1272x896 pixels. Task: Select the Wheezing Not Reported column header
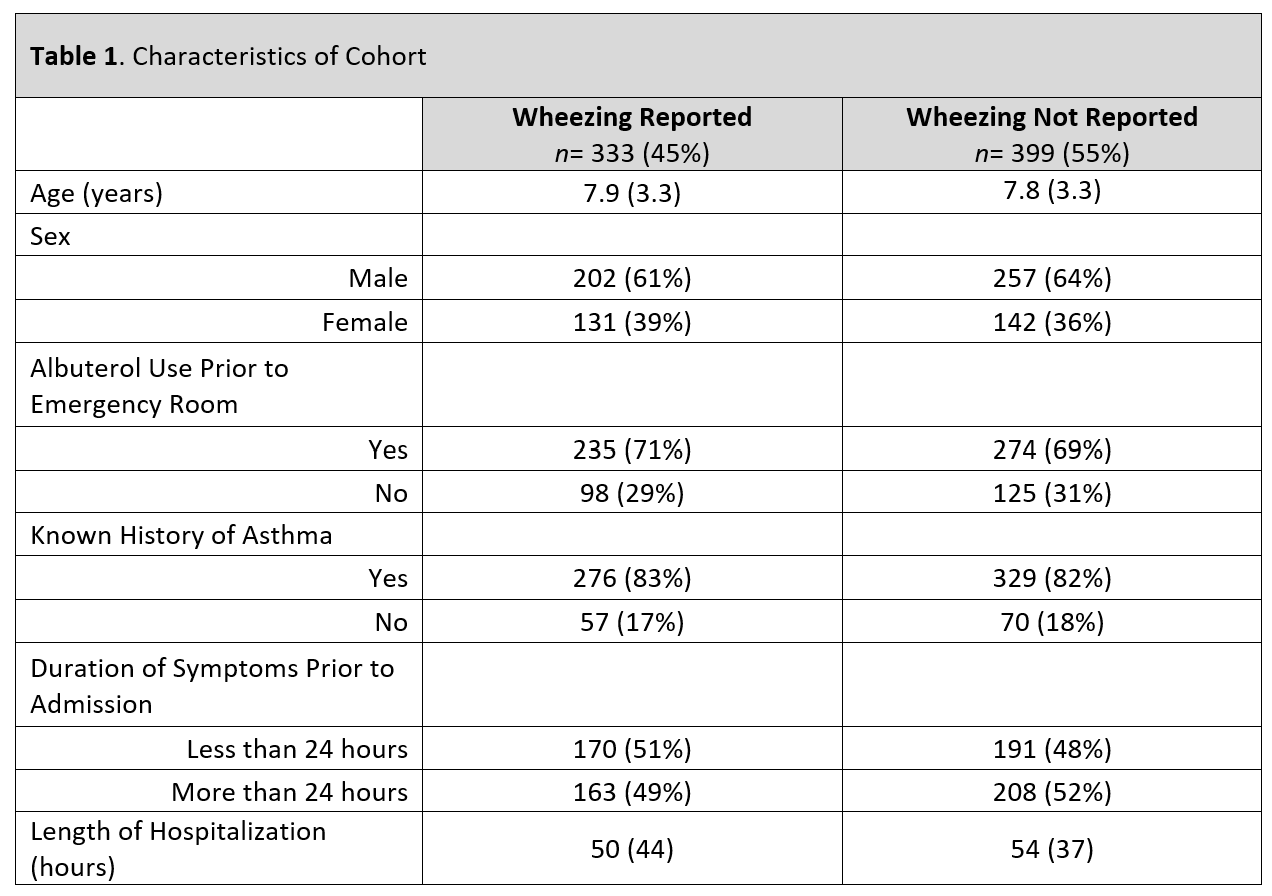click(x=1052, y=134)
